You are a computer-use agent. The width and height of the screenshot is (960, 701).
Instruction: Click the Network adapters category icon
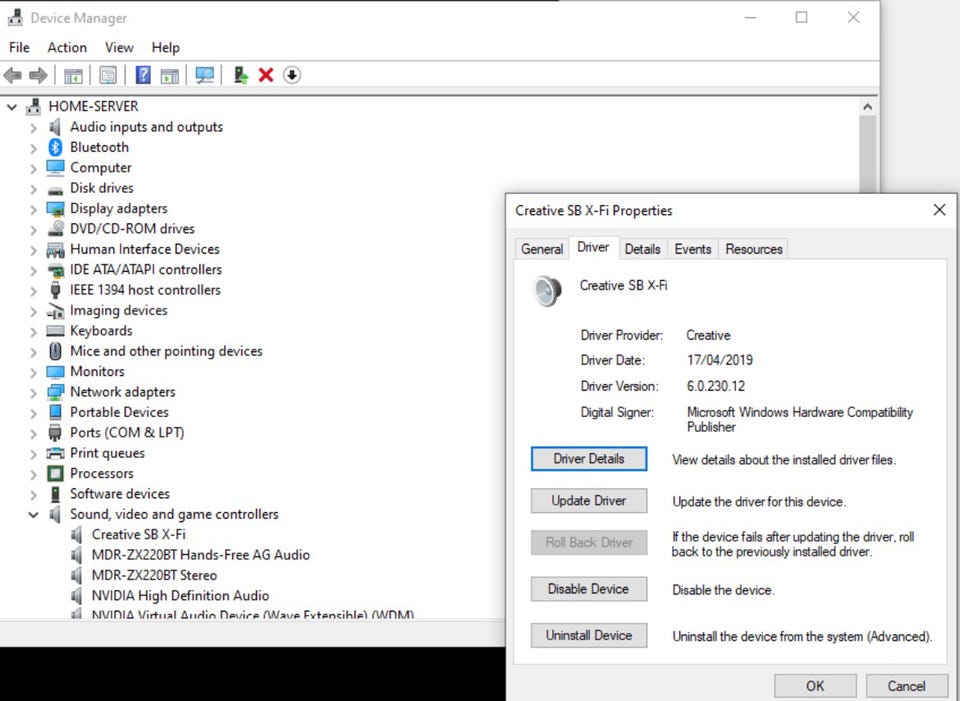point(55,392)
